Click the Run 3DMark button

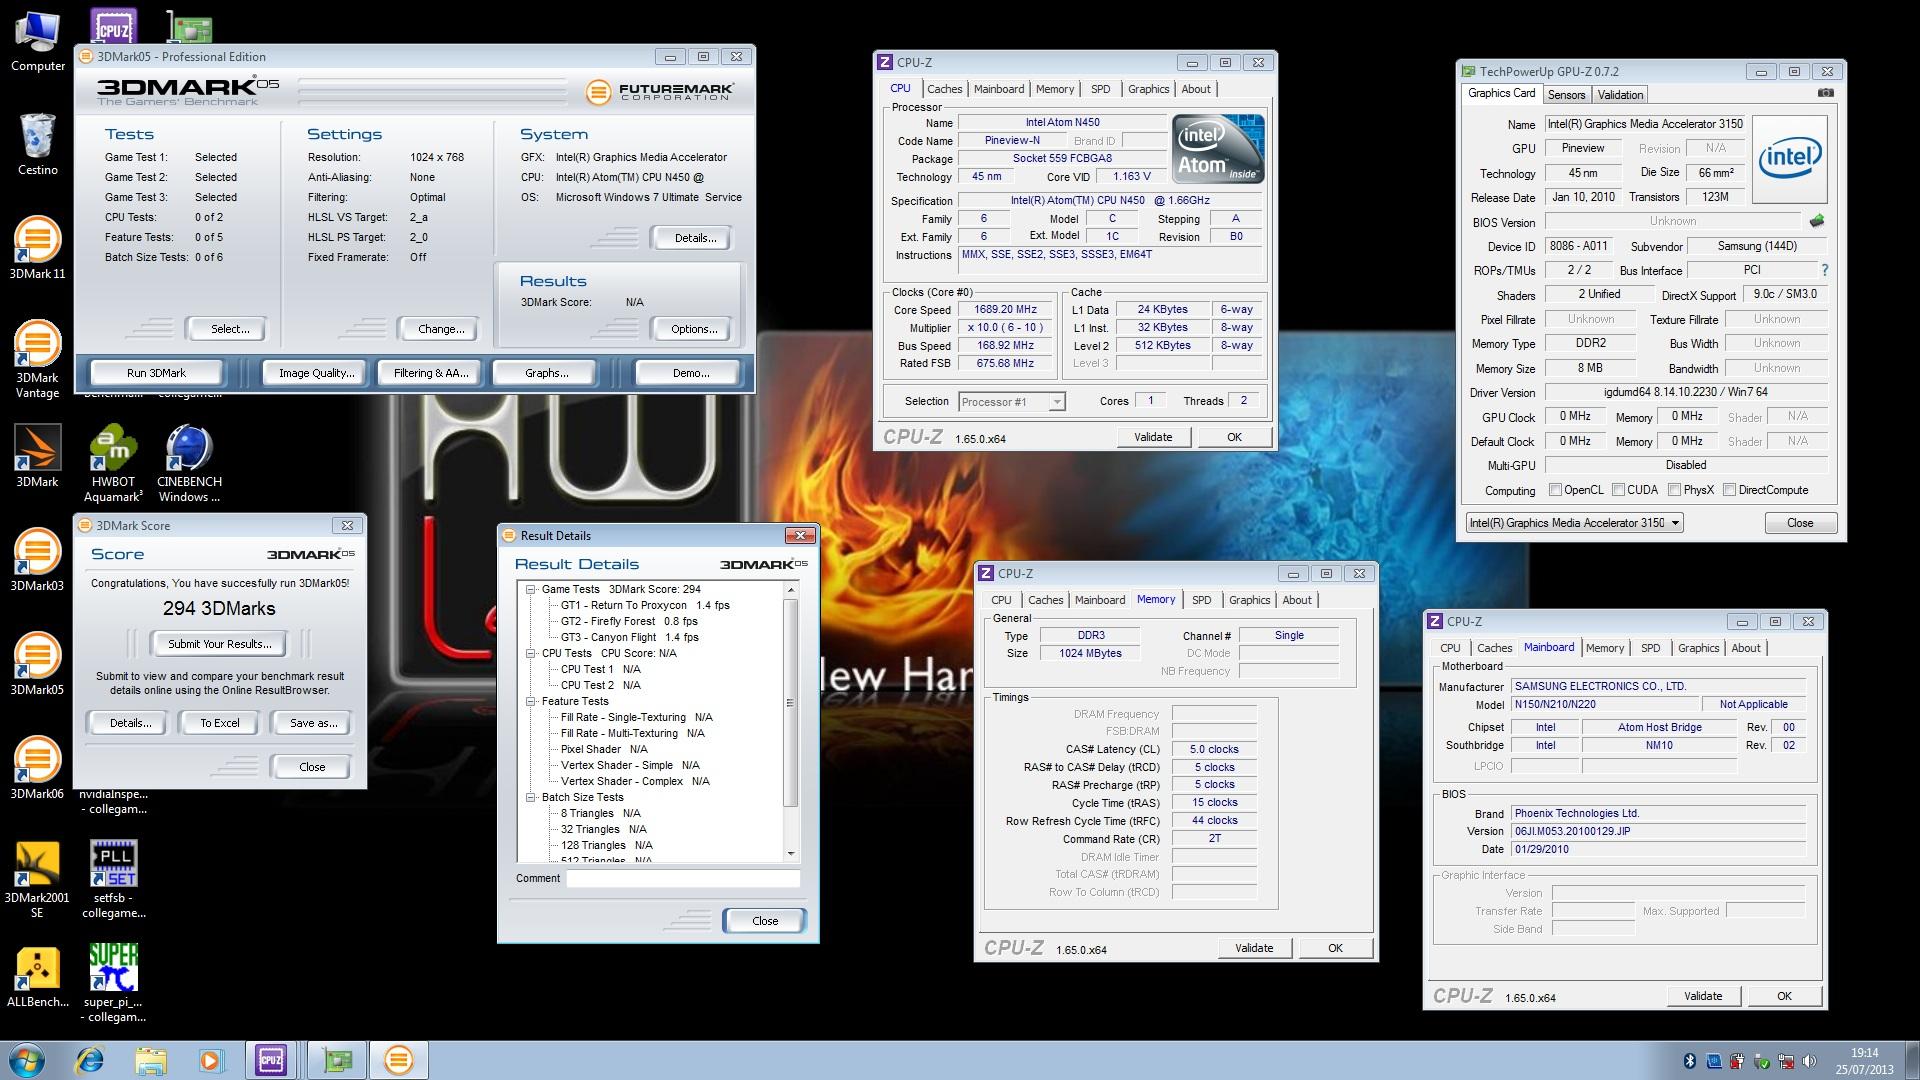pyautogui.click(x=156, y=373)
